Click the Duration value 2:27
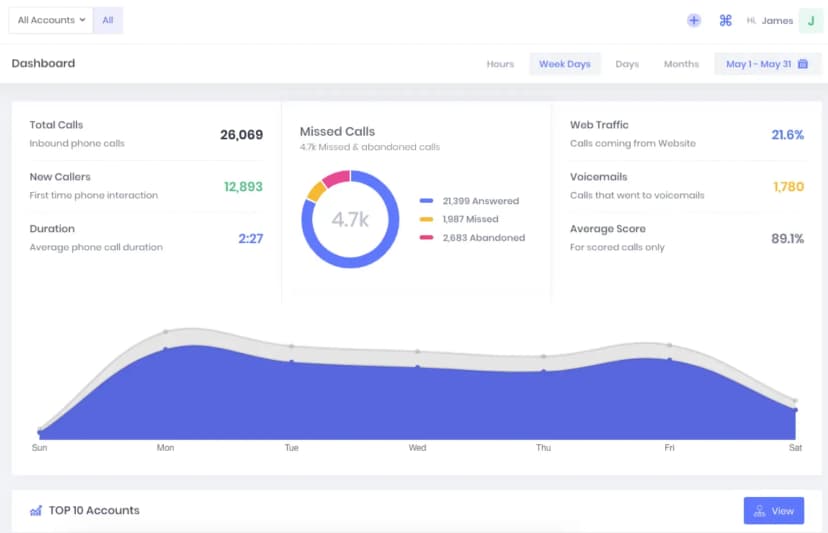The image size is (828, 533). pos(250,239)
